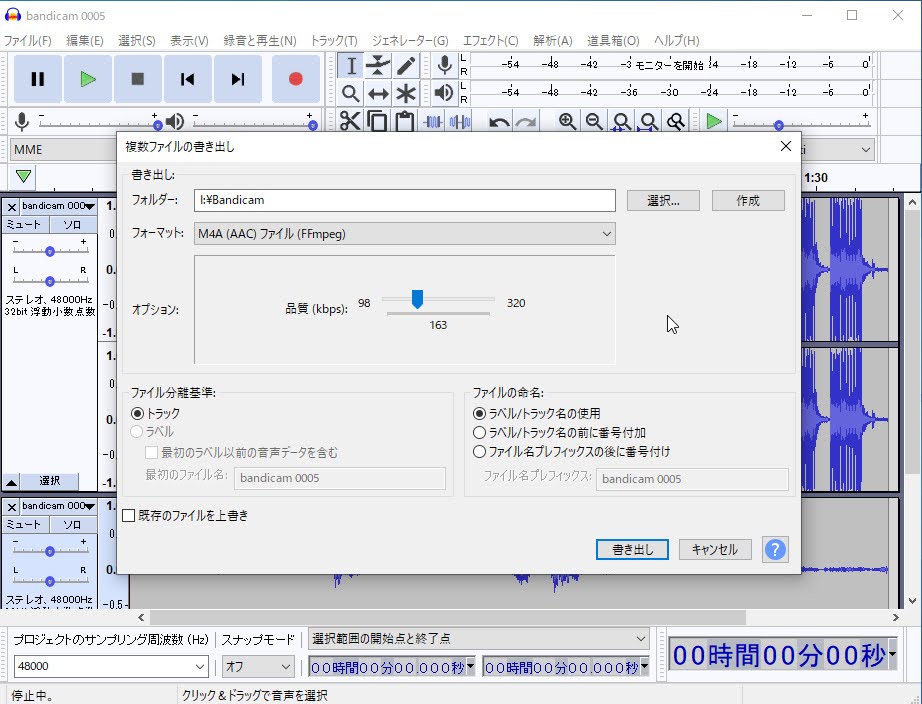Select the Zoom magnifier tool

click(350, 94)
